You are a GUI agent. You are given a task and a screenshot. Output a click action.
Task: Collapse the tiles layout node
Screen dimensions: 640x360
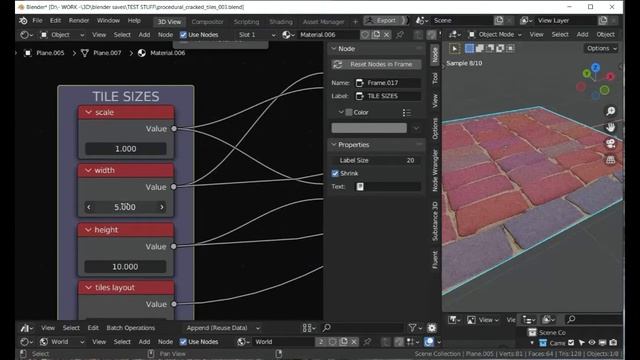click(x=88, y=288)
